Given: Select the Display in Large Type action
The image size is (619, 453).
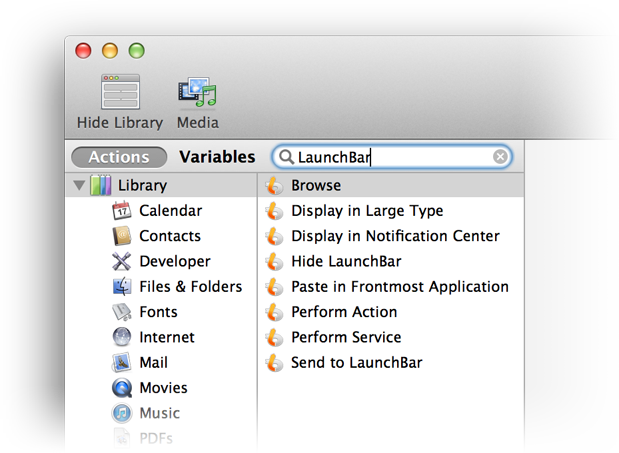Looking at the screenshot, I should click(x=367, y=211).
